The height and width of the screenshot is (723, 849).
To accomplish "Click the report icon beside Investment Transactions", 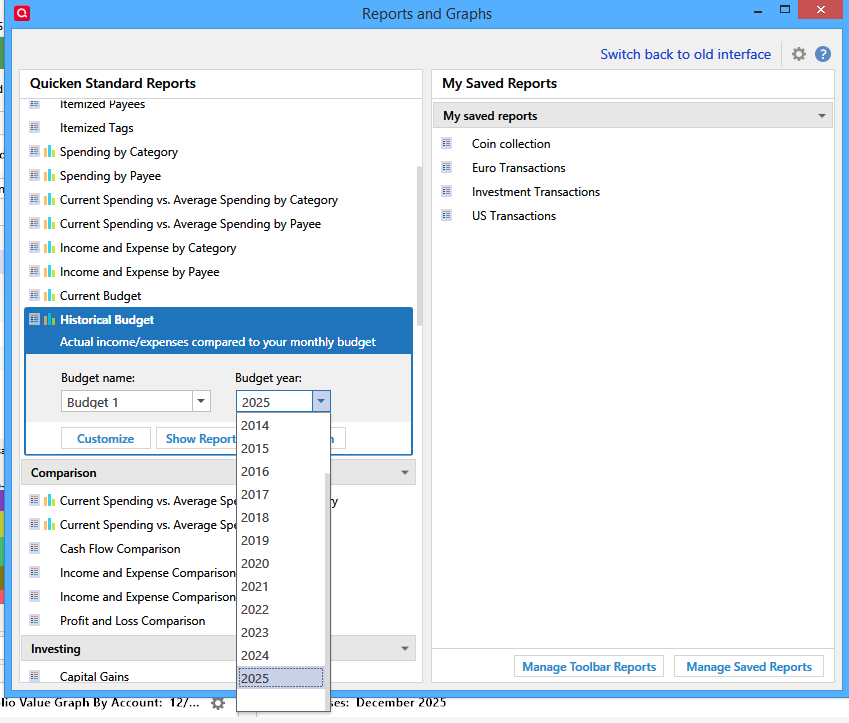I will coord(447,191).
